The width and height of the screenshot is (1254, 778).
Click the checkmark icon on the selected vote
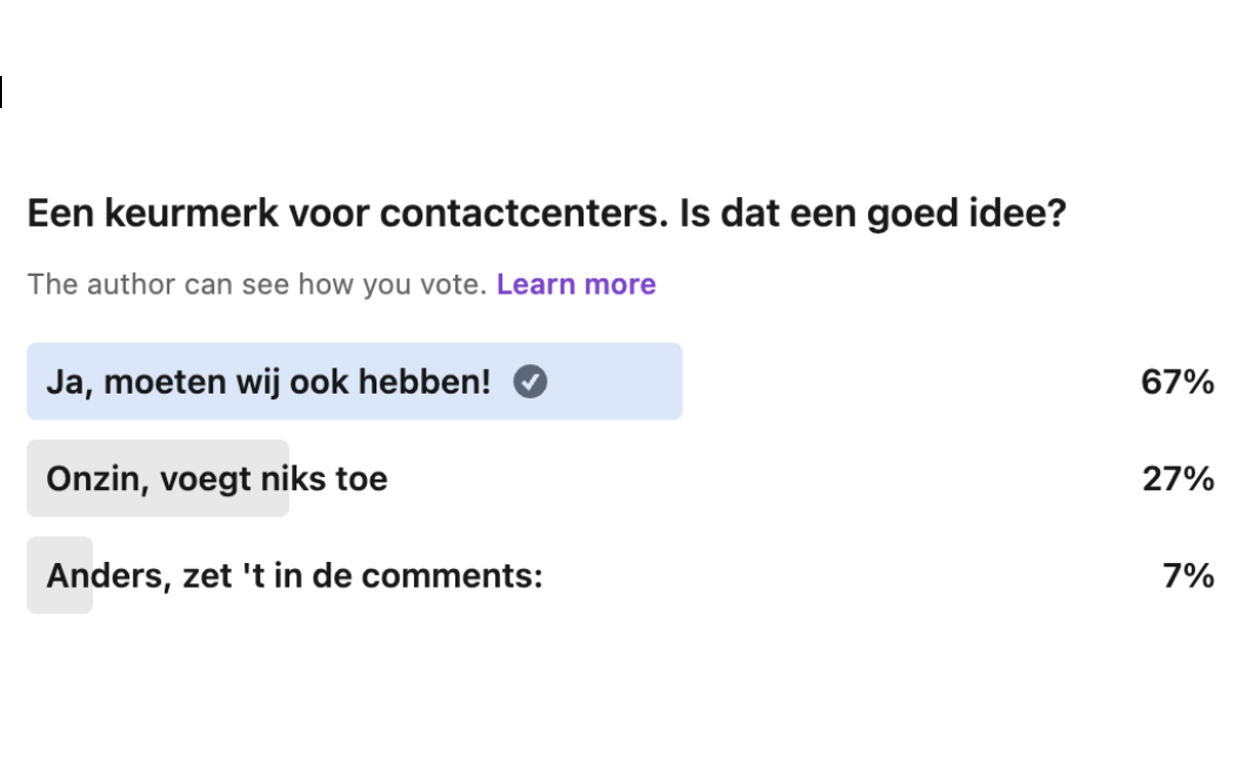click(530, 381)
